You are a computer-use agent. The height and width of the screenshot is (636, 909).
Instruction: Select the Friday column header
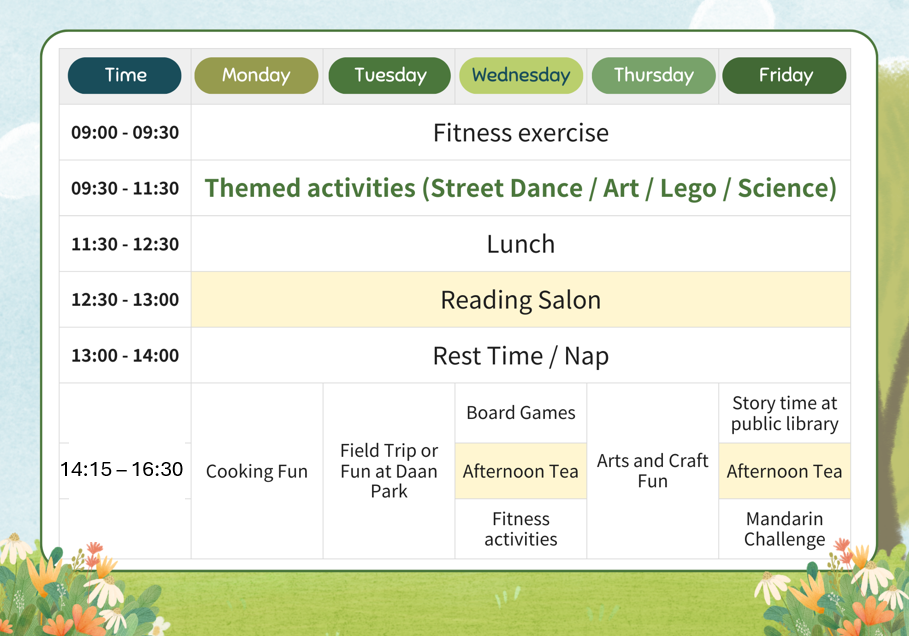coord(784,75)
